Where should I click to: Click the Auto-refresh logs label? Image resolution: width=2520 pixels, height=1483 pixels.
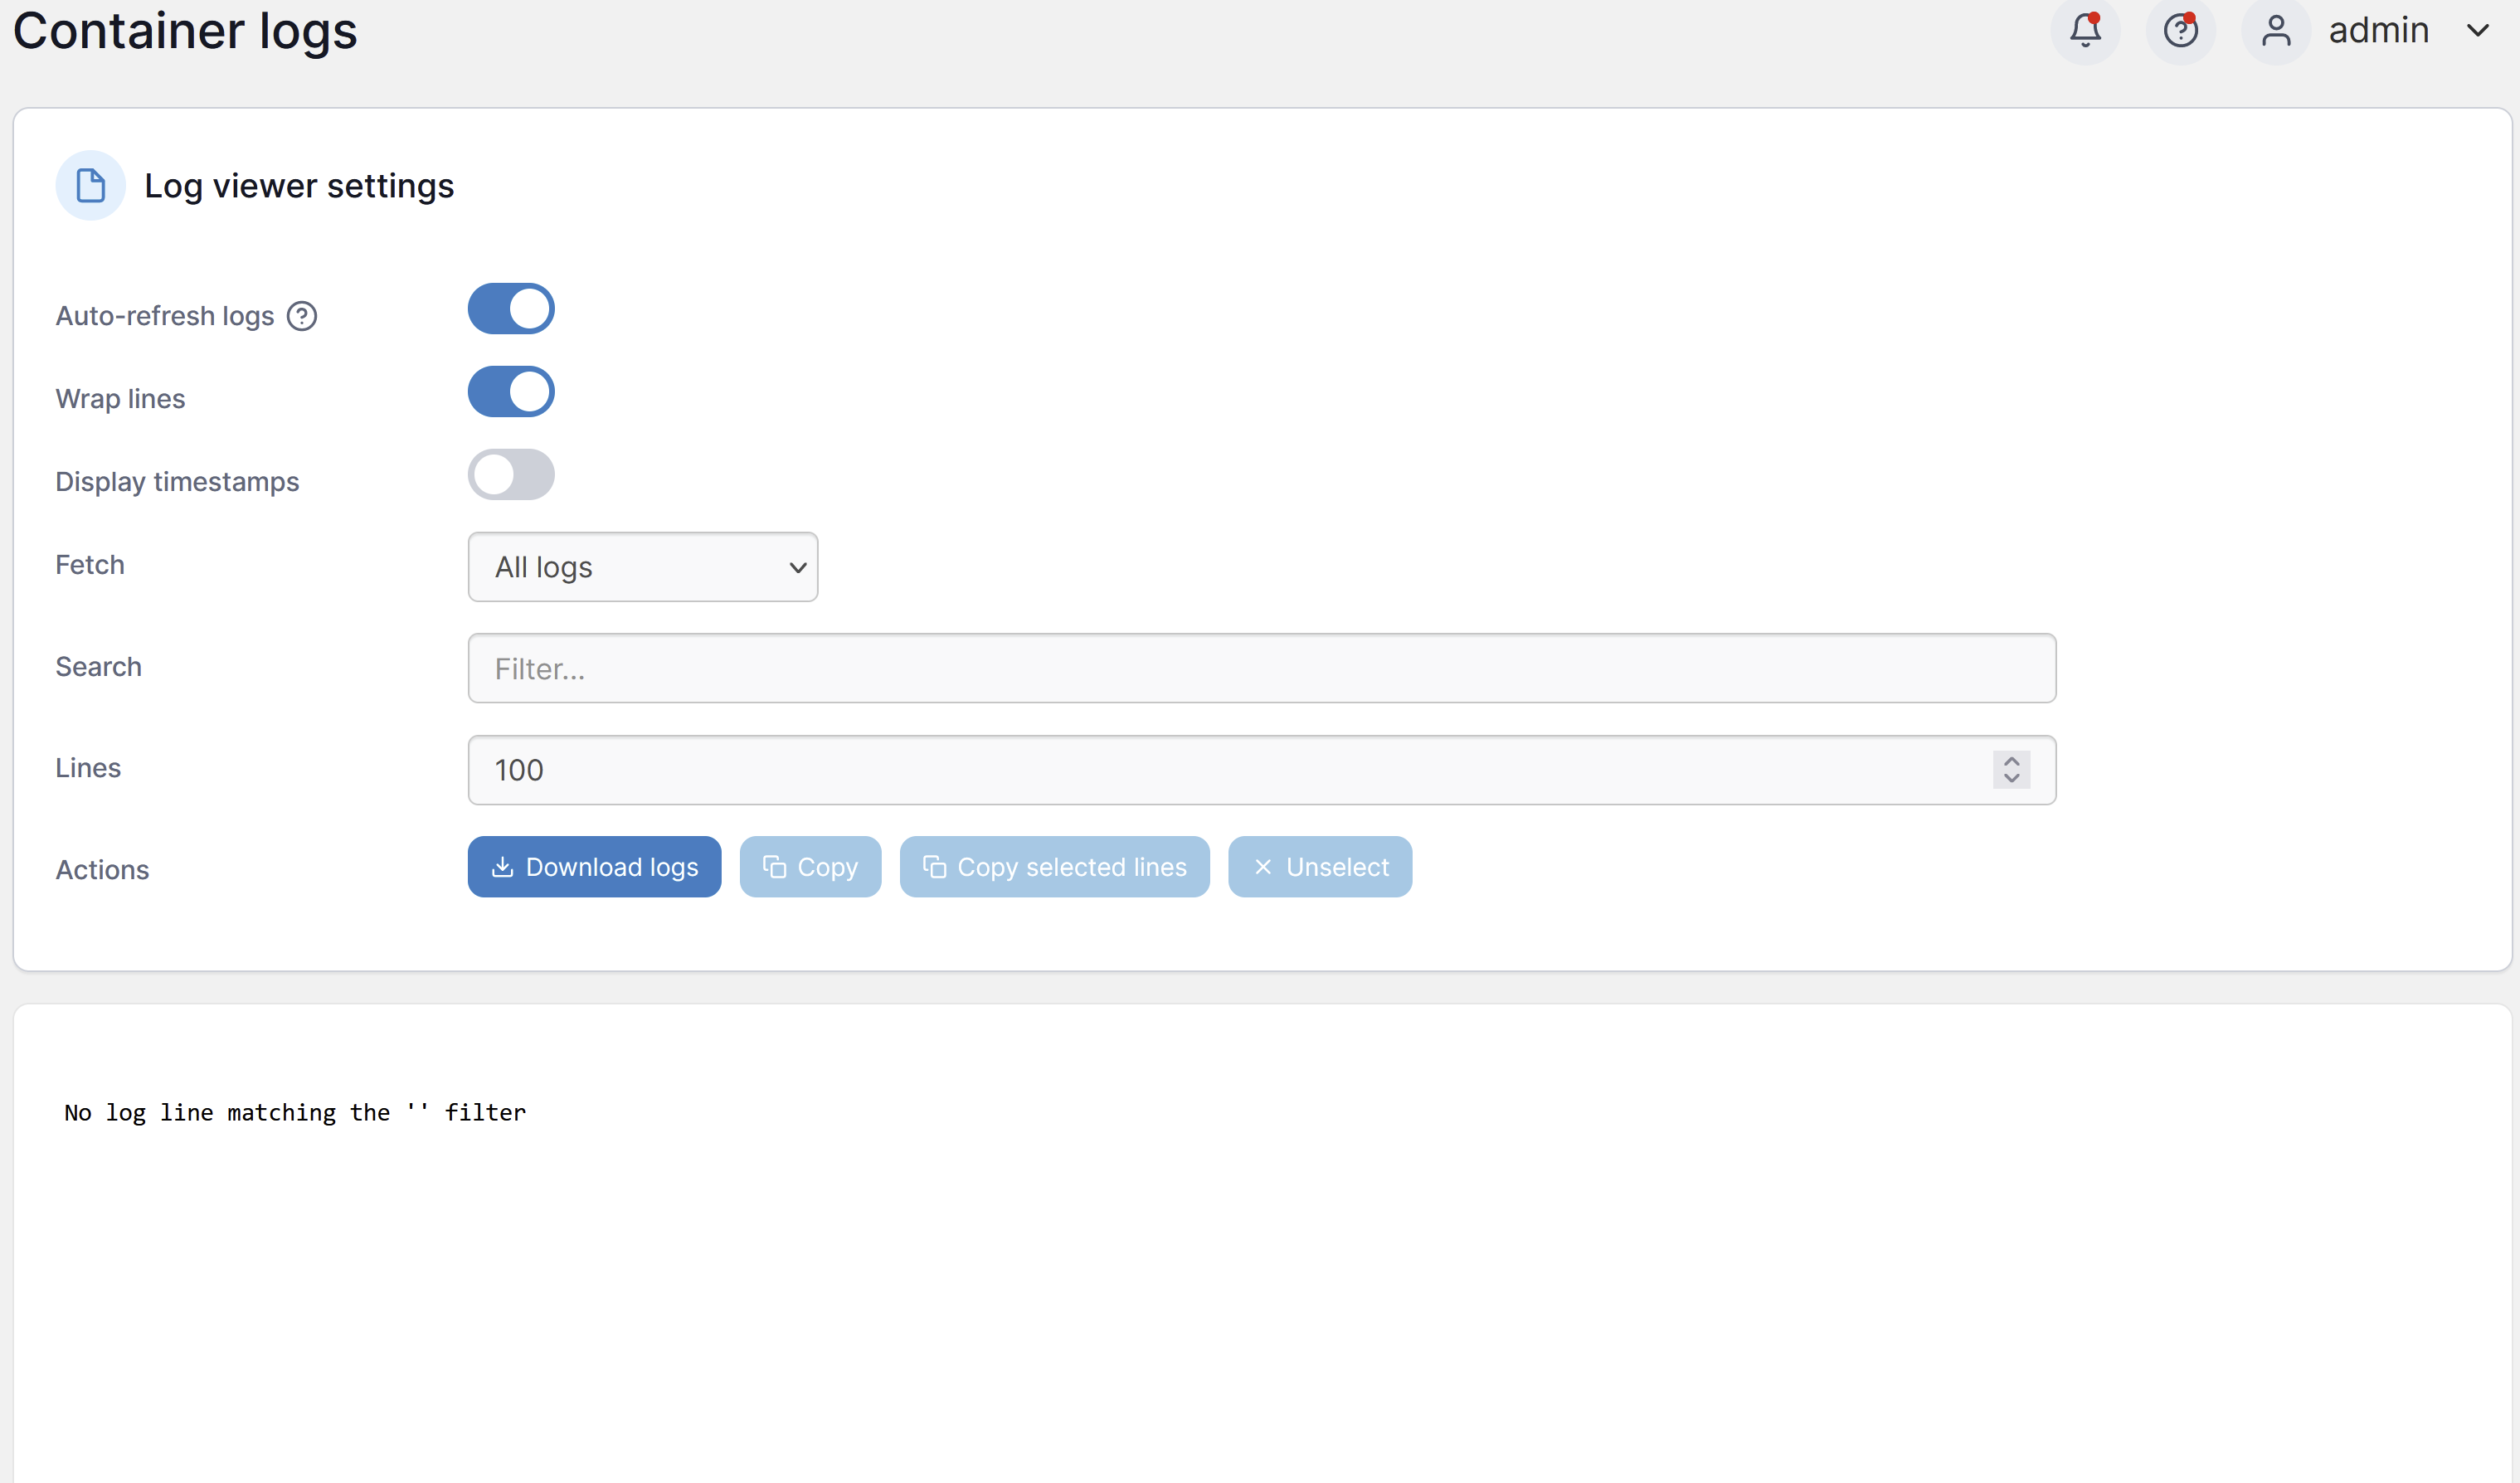pos(165,316)
